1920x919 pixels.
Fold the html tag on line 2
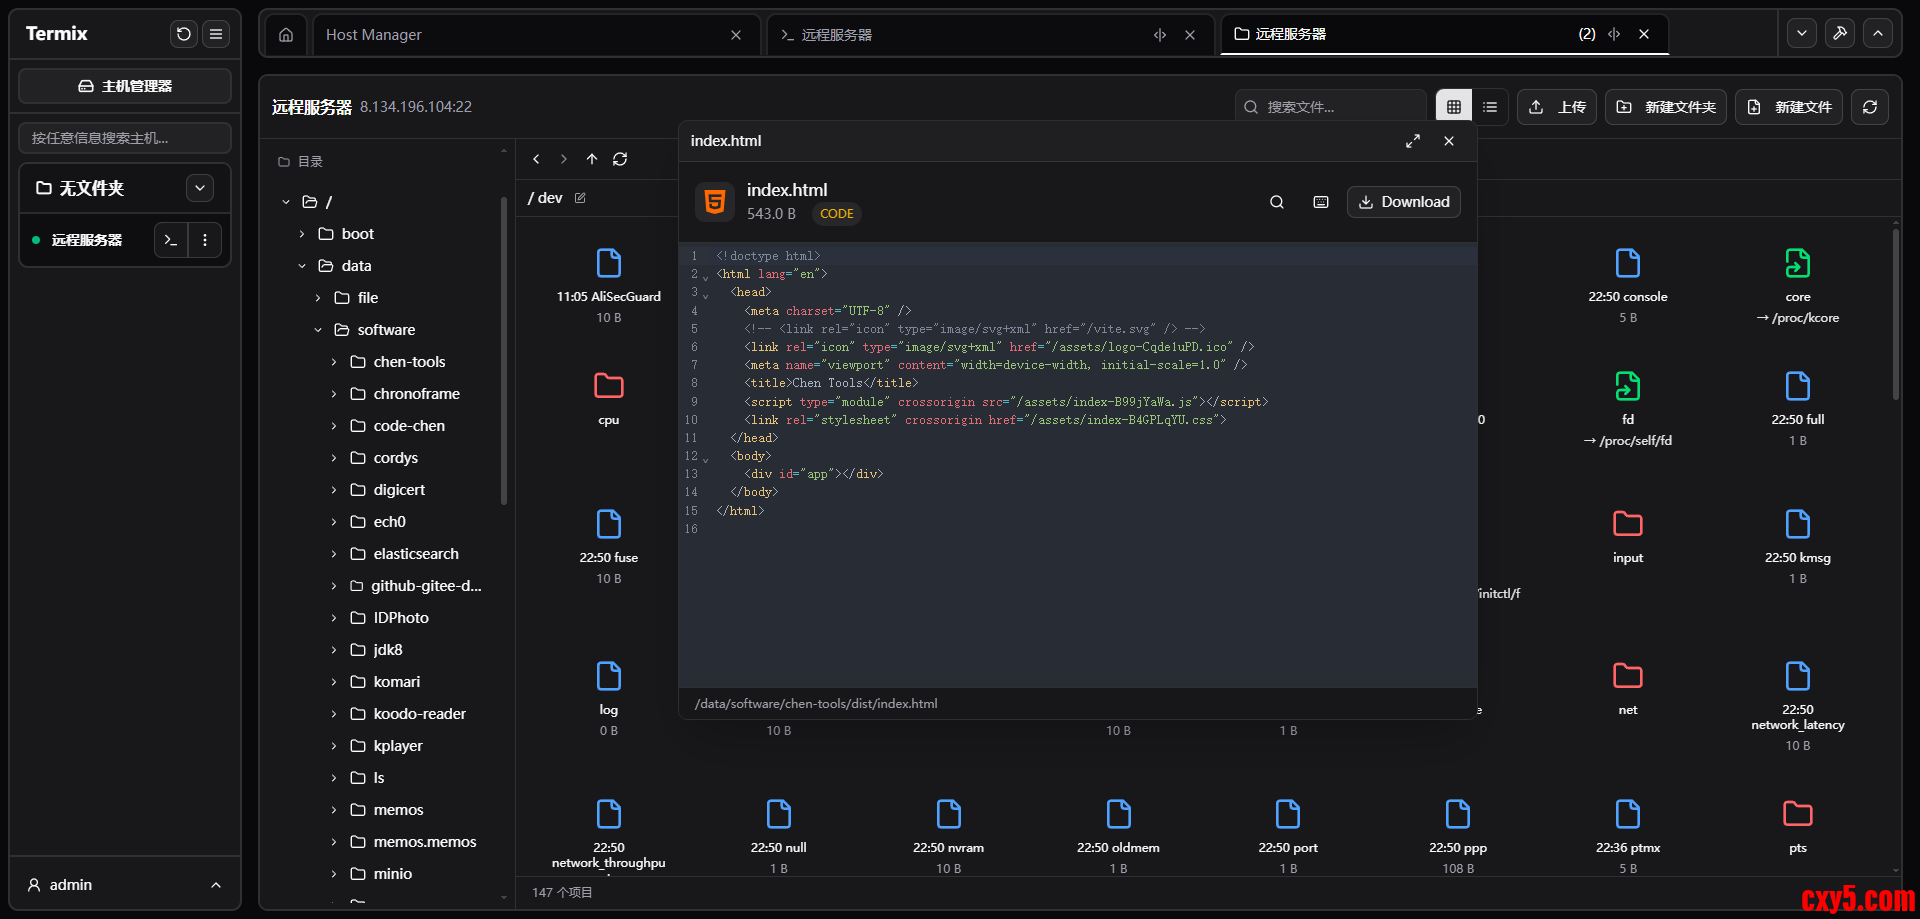point(706,277)
